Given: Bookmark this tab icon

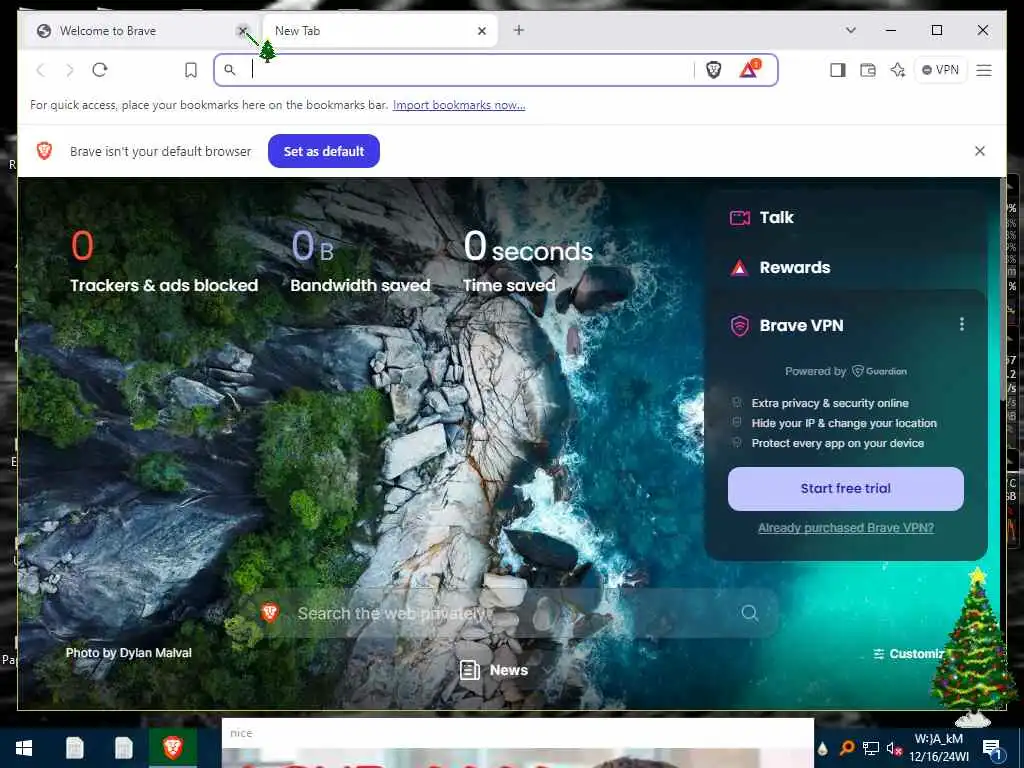Looking at the screenshot, I should coord(191,70).
